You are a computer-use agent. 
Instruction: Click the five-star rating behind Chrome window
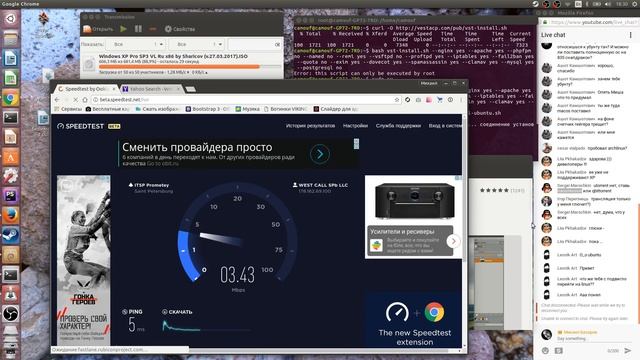click(x=494, y=190)
